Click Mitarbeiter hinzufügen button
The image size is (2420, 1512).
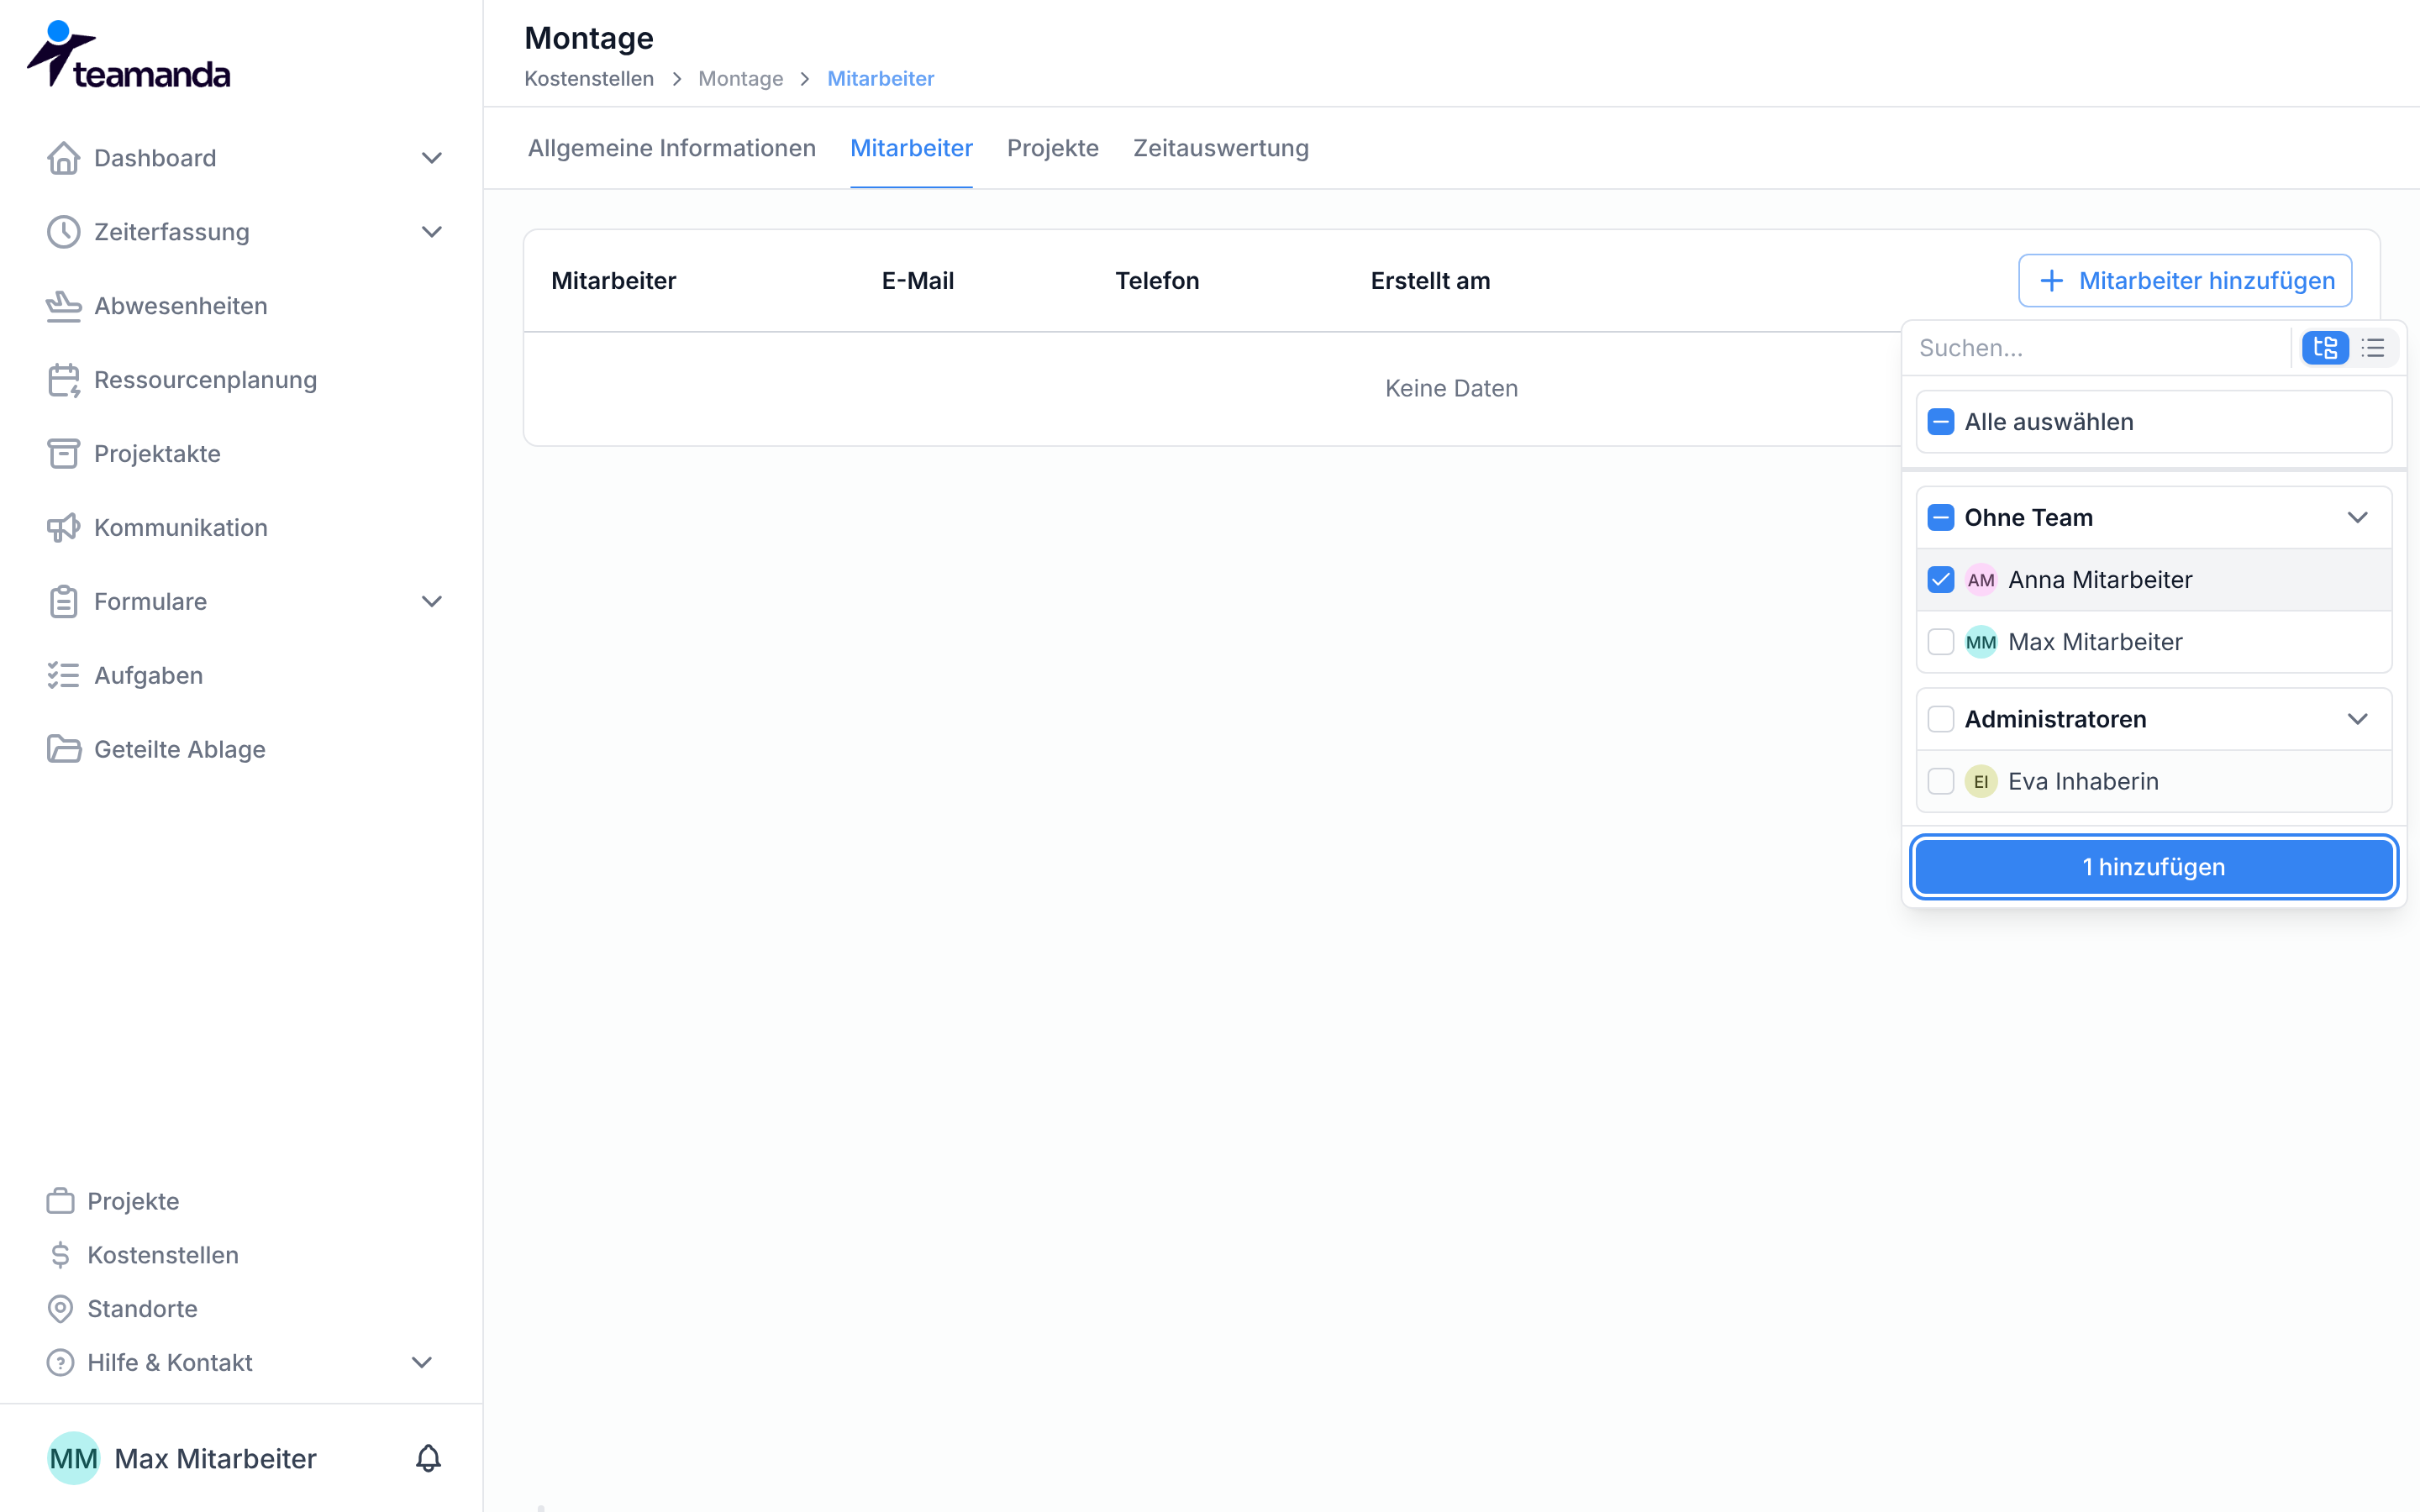tap(2185, 281)
